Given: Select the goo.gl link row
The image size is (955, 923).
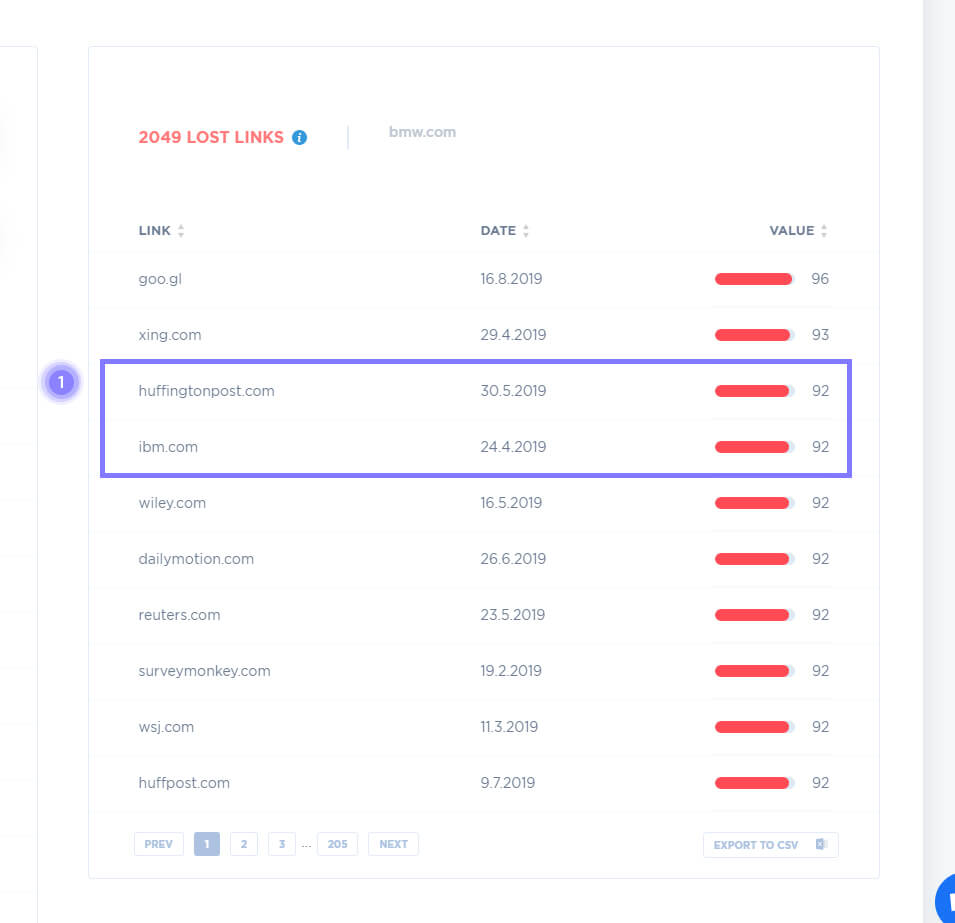Looking at the screenshot, I should [484, 279].
